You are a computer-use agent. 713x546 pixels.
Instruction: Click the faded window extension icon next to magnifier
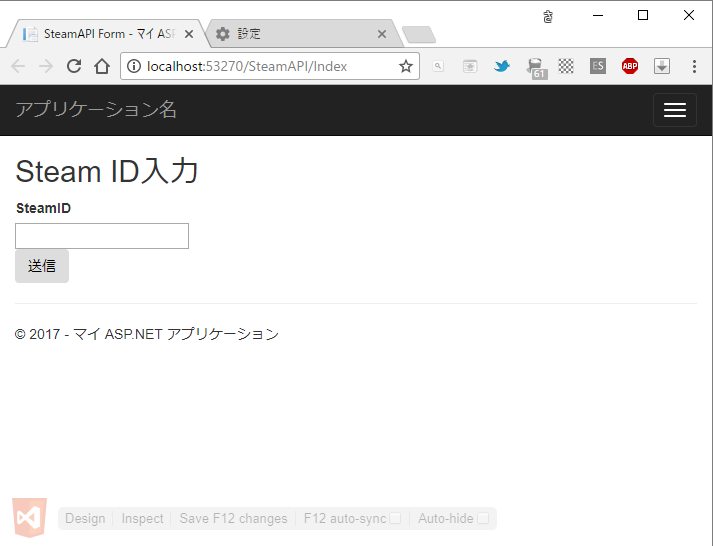pos(470,67)
